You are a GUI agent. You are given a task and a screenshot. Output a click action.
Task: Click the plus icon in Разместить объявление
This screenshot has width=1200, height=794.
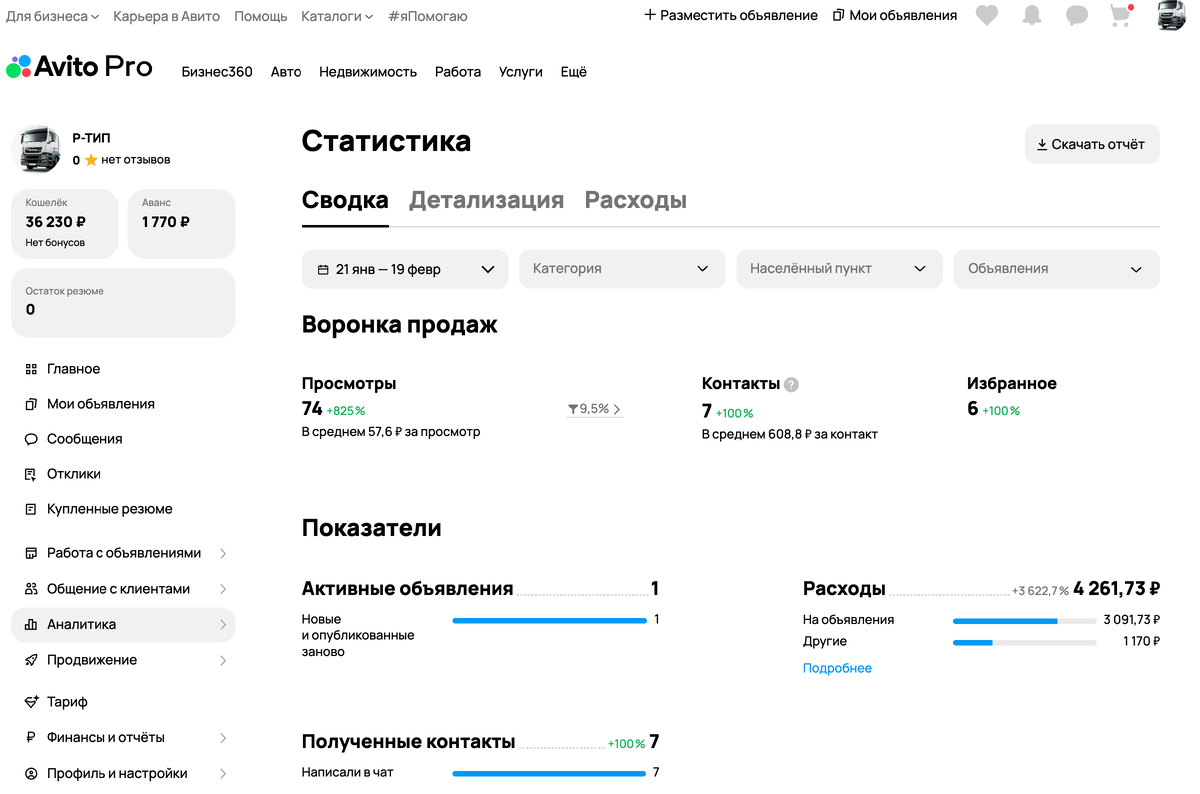pos(650,15)
